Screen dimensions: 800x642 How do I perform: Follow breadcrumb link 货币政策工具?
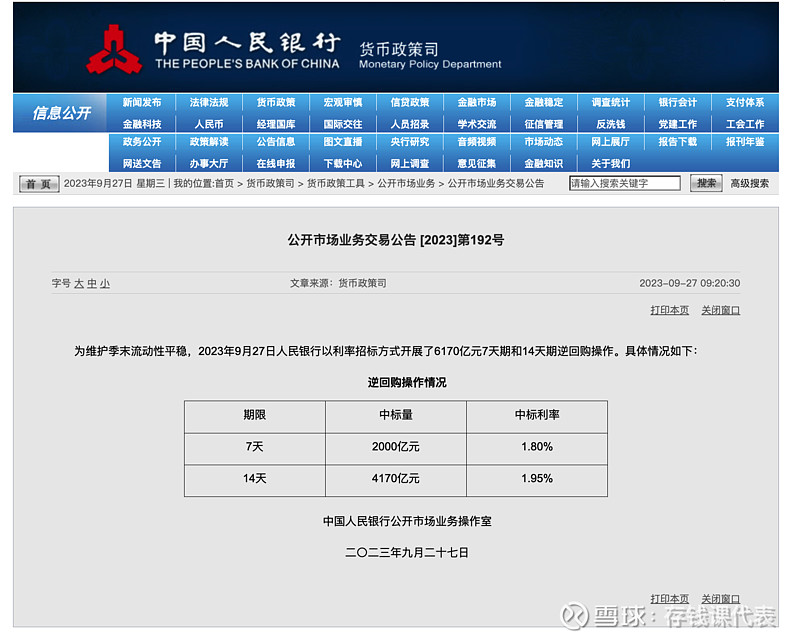336,183
